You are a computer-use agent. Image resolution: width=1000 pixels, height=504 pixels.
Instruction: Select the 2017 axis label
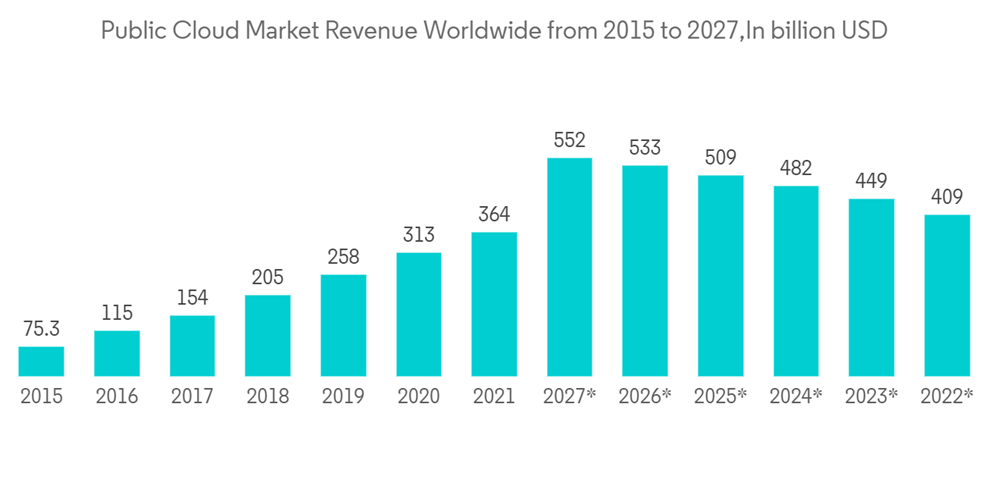click(x=192, y=397)
